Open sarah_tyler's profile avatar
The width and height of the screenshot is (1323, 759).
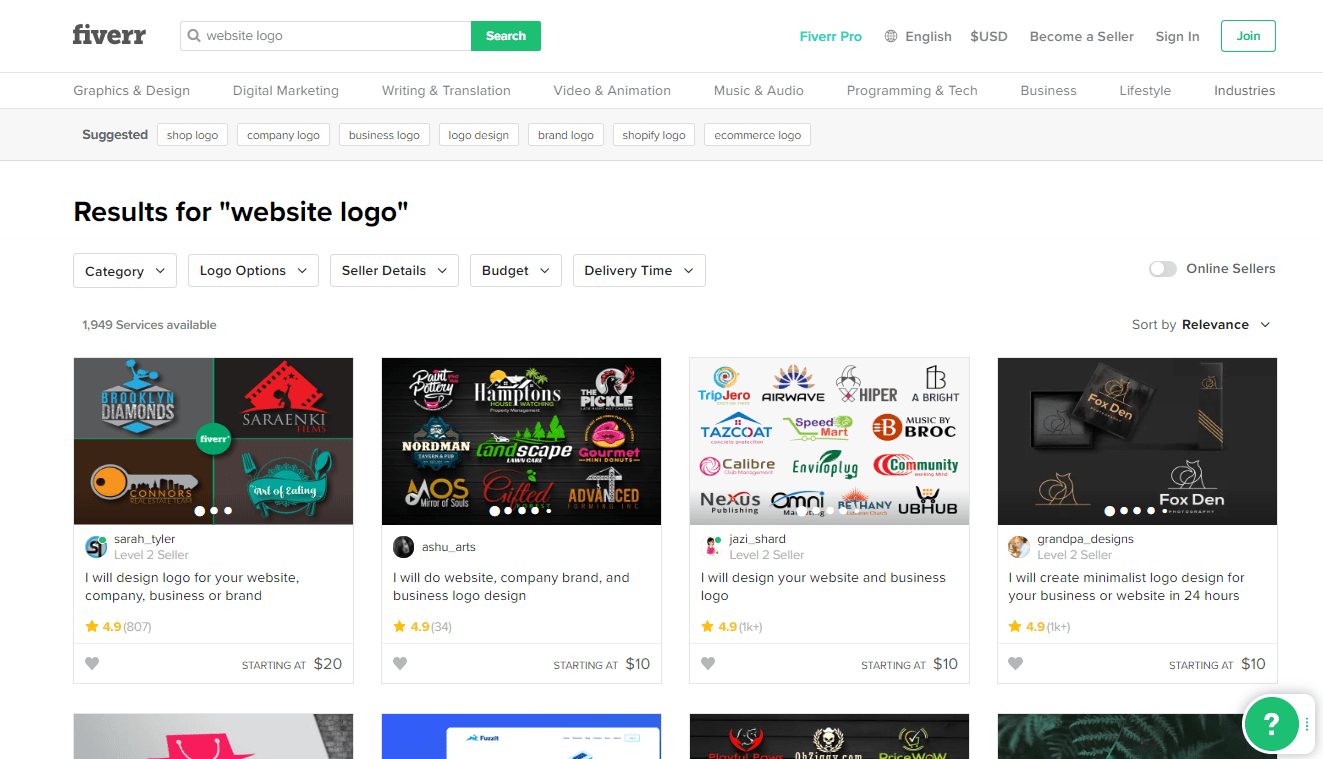click(96, 546)
